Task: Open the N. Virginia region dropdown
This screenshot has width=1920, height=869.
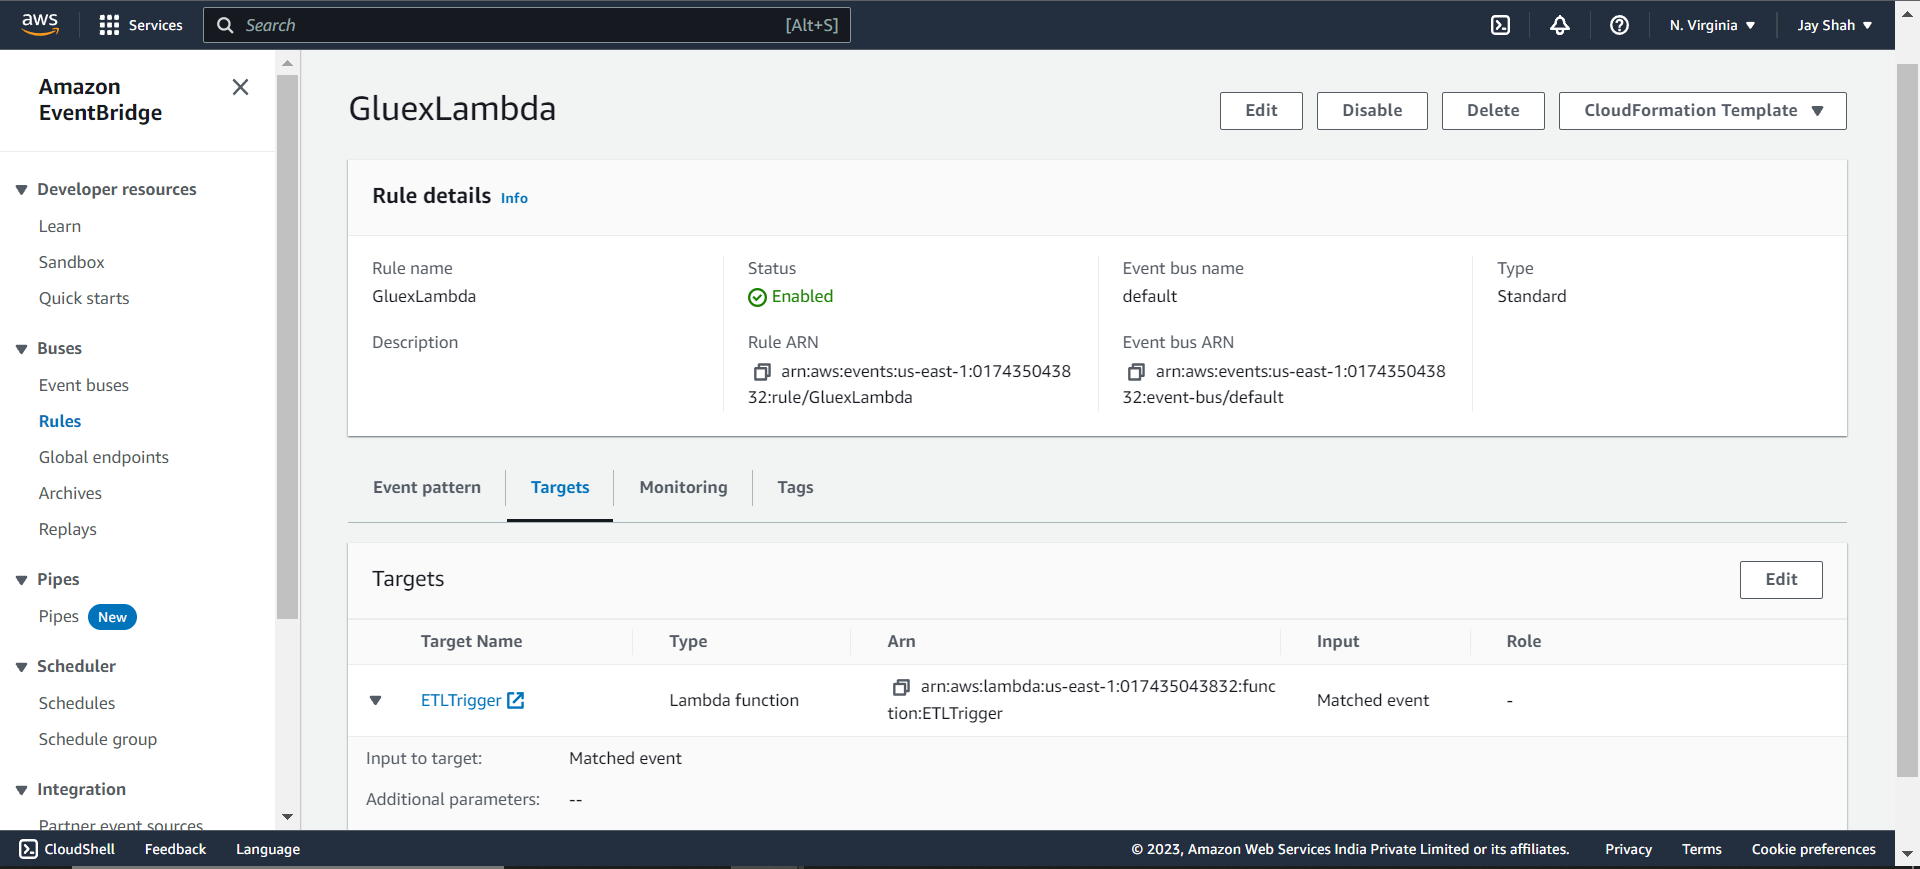Action: 1712,25
